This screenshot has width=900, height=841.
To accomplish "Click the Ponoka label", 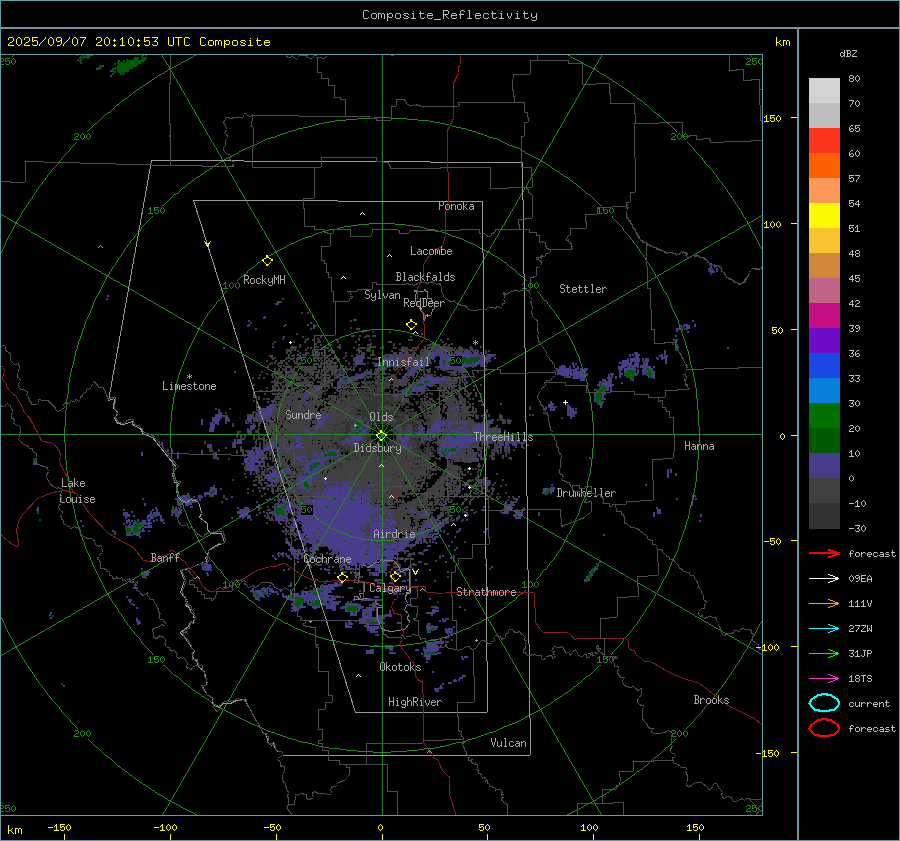I will click(456, 206).
